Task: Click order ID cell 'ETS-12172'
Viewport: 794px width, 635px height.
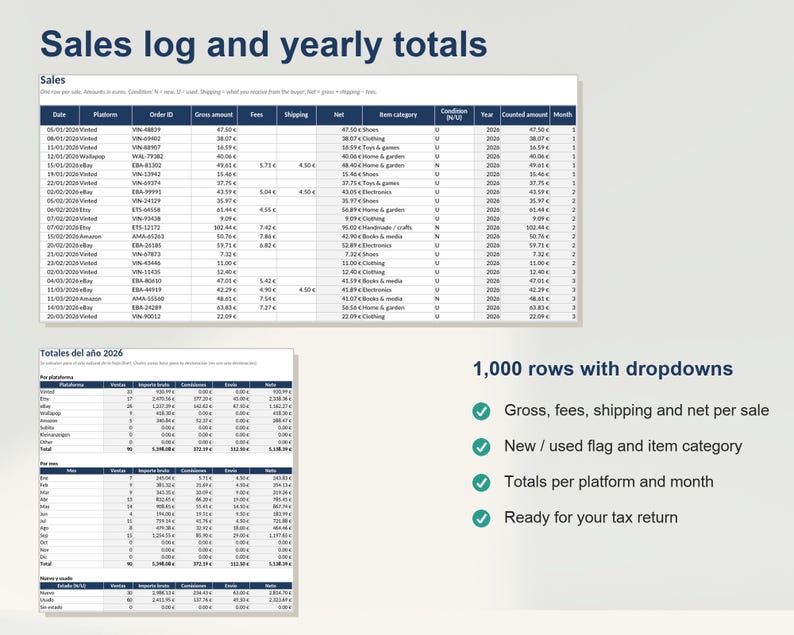Action: point(161,228)
